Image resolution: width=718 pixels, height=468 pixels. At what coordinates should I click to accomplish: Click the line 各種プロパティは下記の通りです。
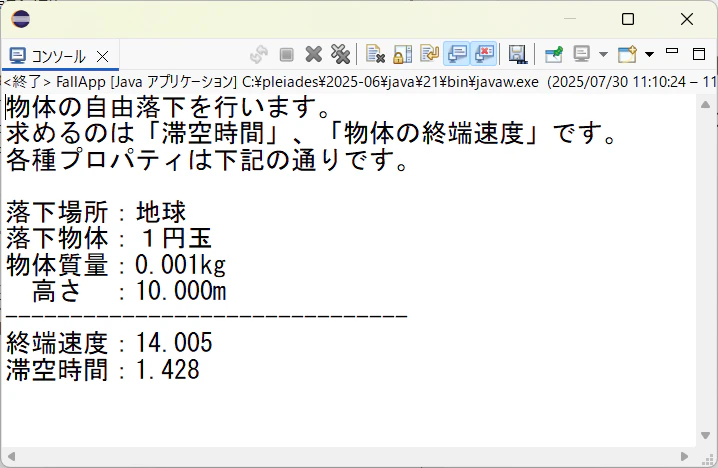coord(207,160)
